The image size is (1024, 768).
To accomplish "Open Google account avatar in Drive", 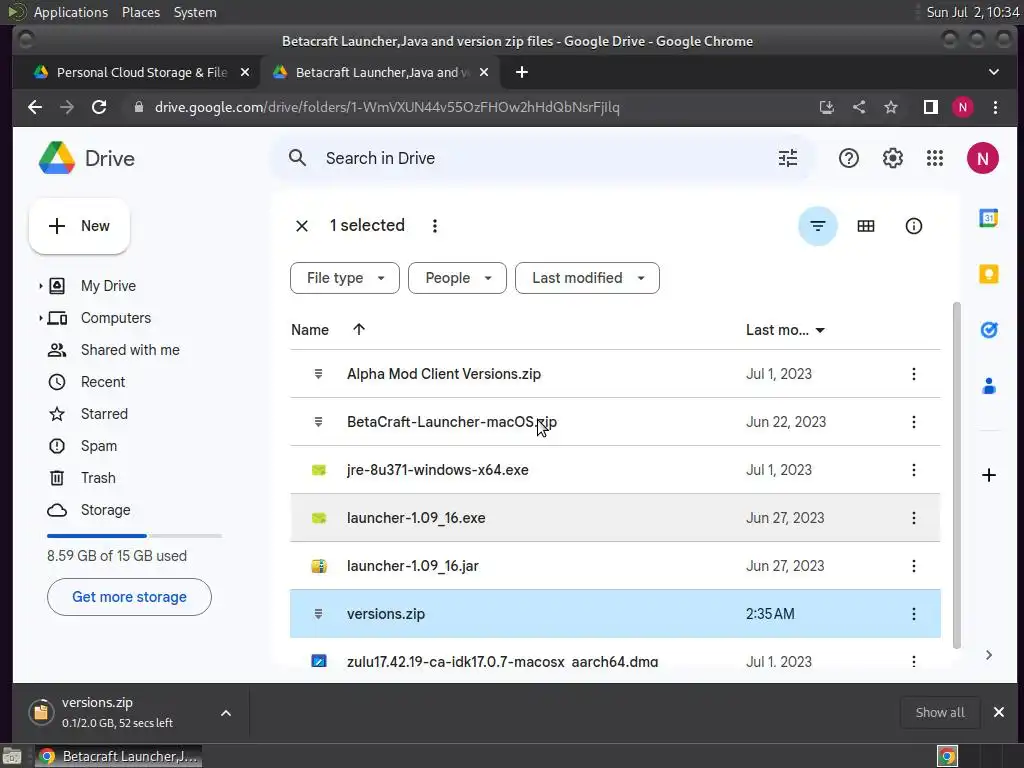I will click(982, 158).
